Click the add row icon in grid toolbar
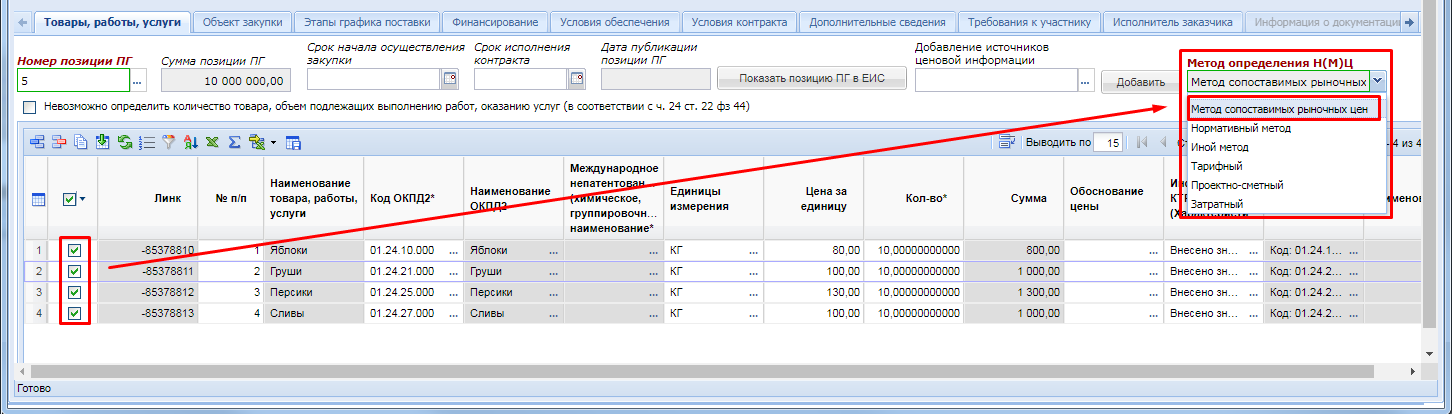The width and height of the screenshot is (1452, 414). coord(37,143)
